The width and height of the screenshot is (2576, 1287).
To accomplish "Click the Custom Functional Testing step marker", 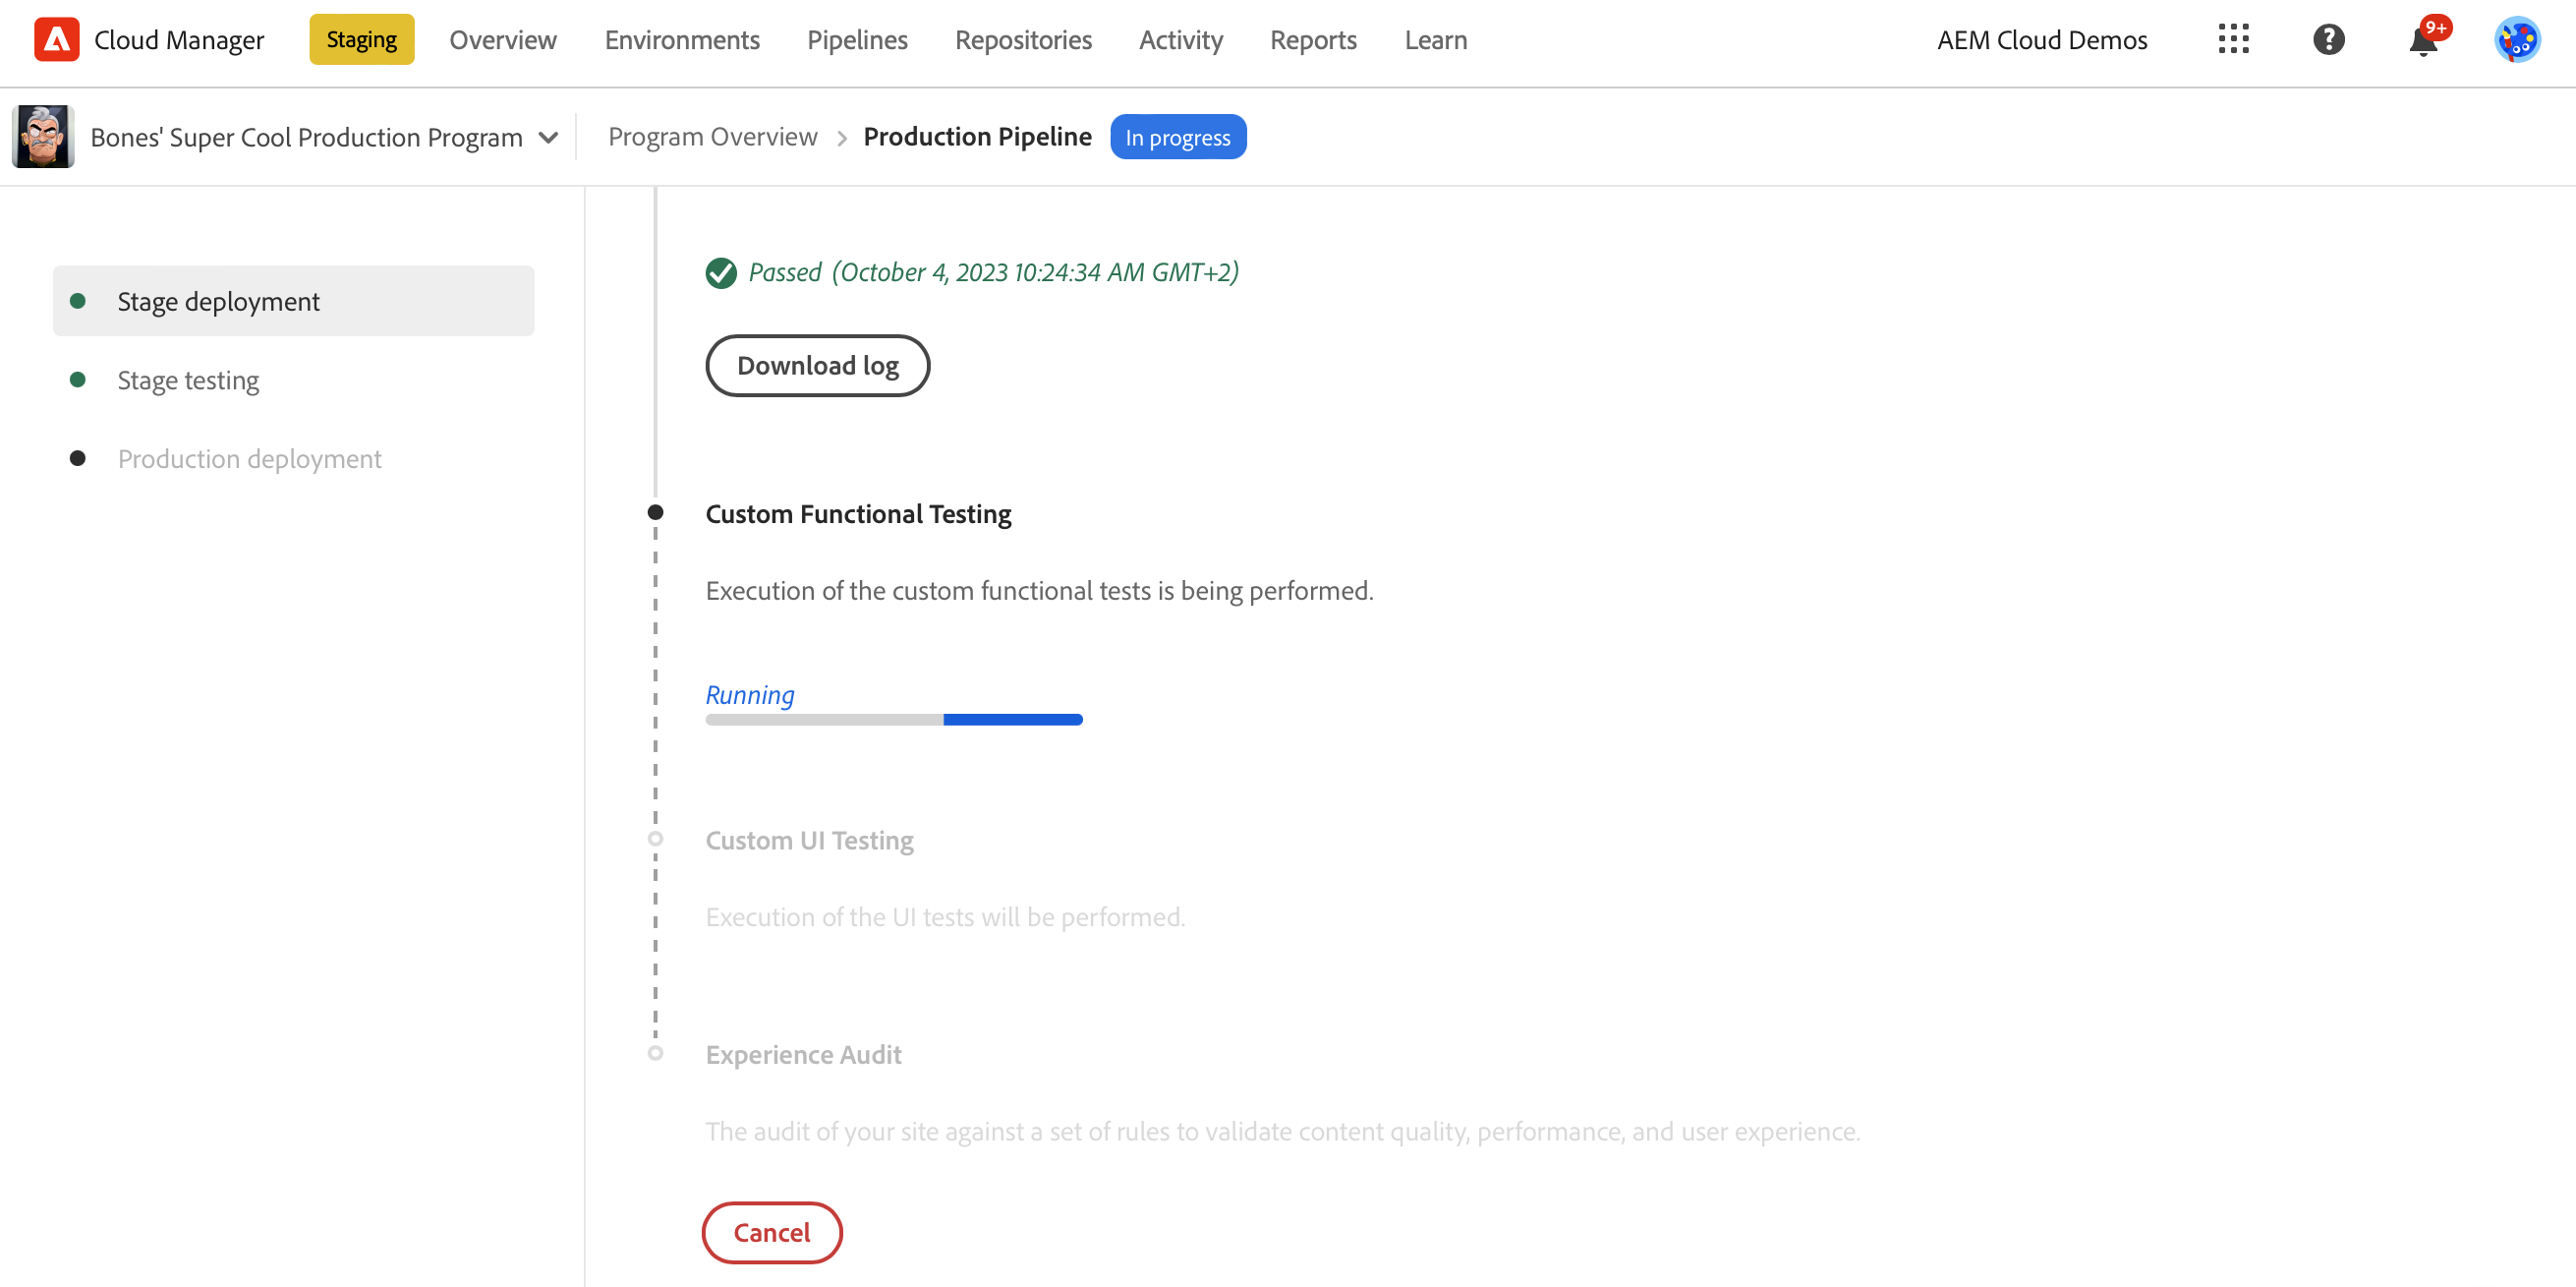I will point(655,513).
